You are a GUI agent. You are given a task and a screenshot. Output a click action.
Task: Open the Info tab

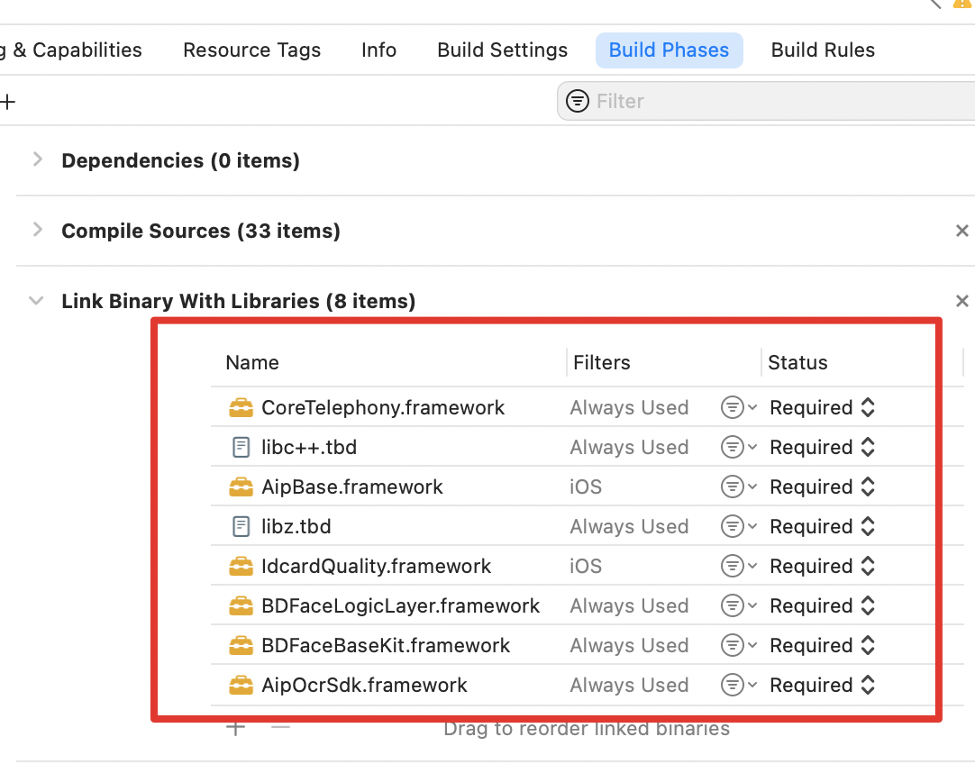[x=378, y=50]
